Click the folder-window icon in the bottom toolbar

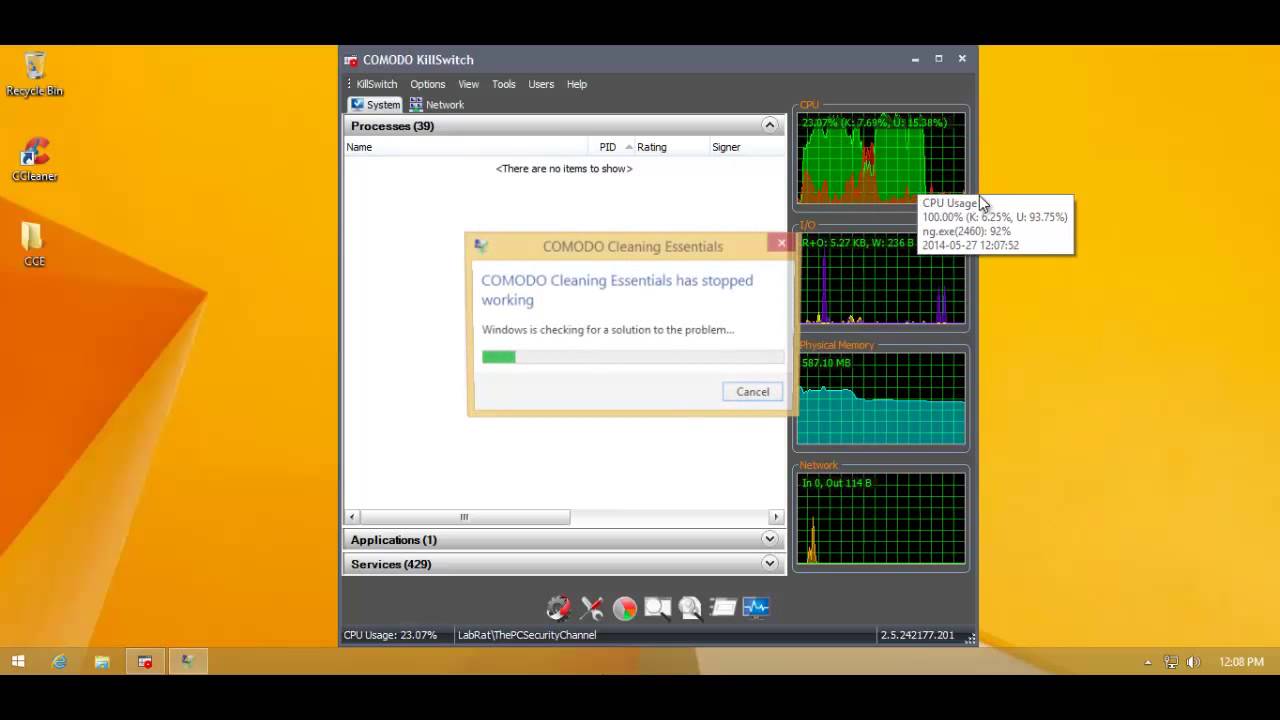pos(723,607)
